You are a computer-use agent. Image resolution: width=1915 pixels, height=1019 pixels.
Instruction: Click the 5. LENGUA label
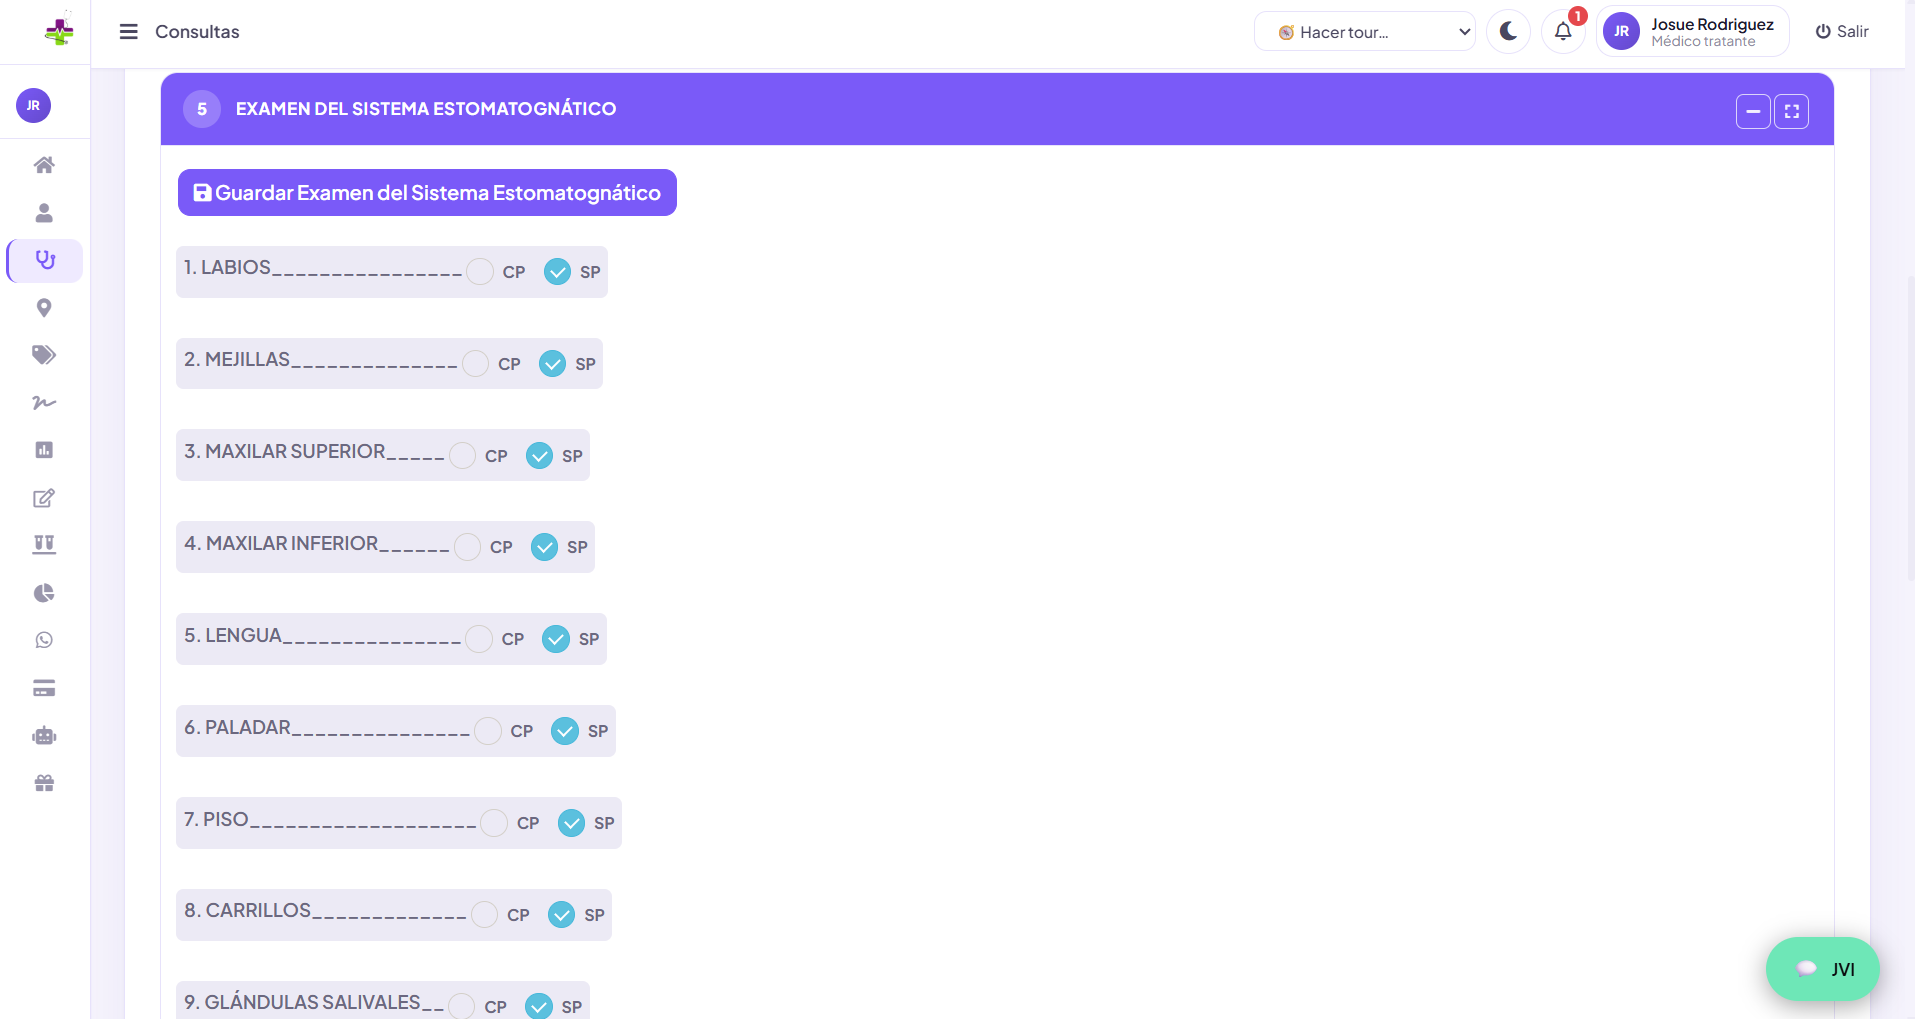(233, 636)
